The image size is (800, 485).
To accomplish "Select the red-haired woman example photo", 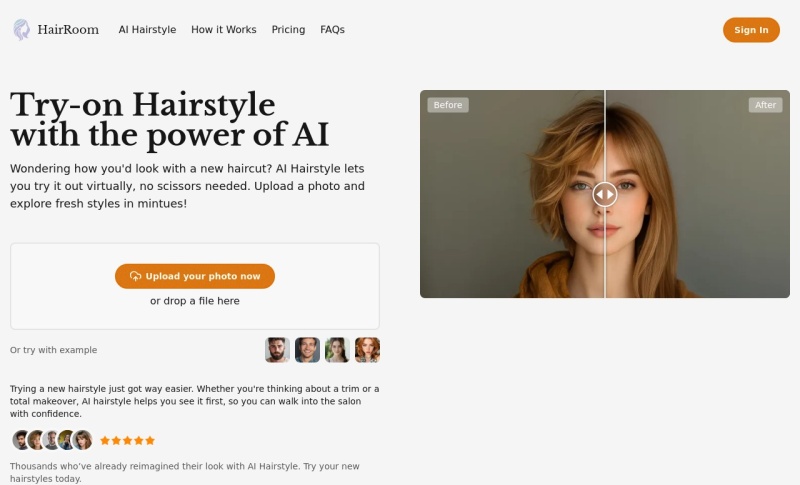I will click(367, 350).
